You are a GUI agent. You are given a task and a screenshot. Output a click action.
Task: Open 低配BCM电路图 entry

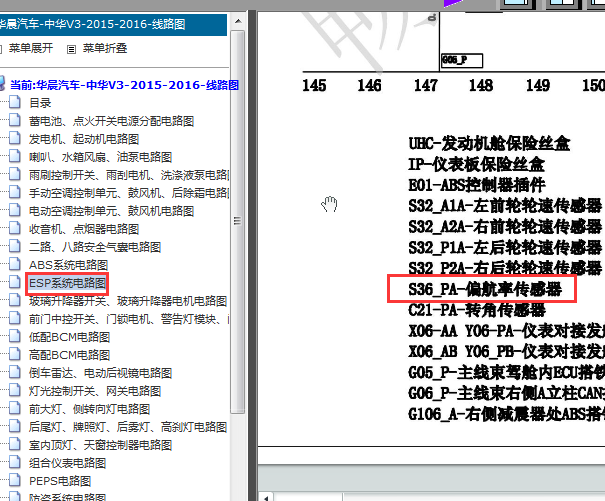(69, 337)
